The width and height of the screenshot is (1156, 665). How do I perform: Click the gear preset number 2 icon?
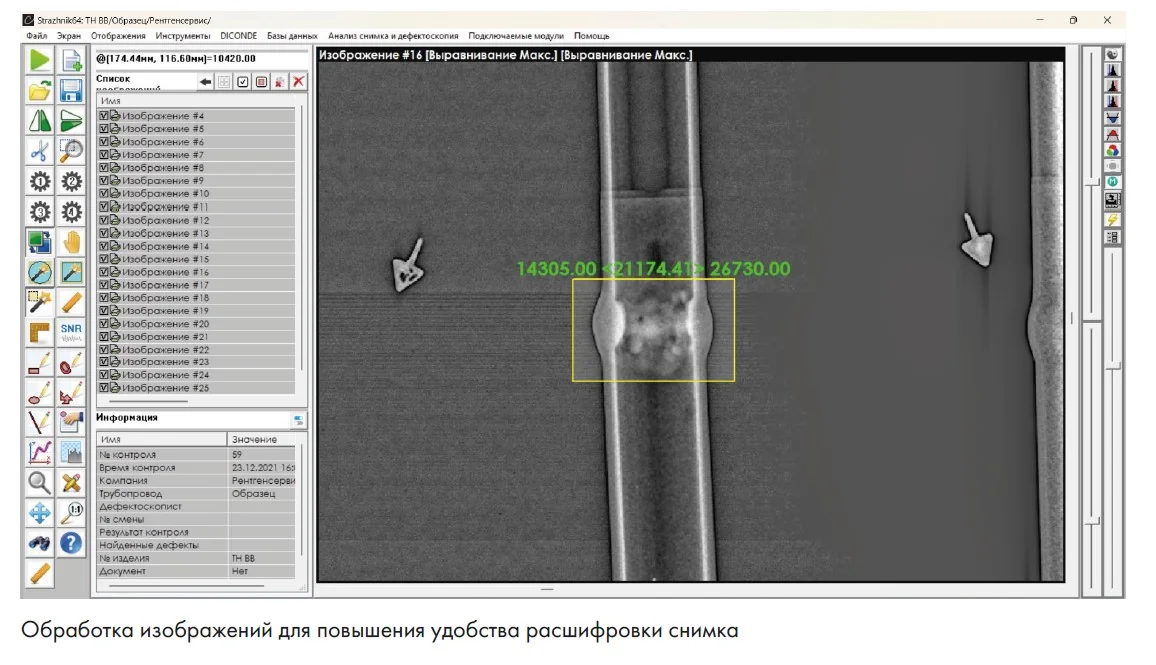click(x=72, y=181)
